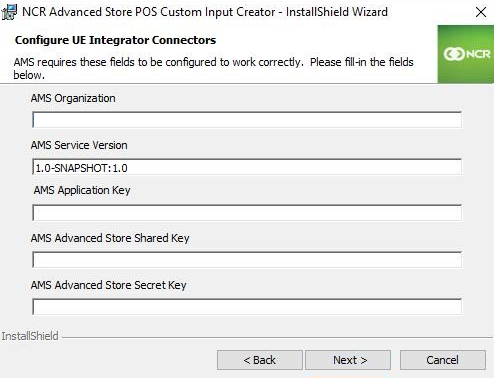This screenshot has height=378, width=494.
Task: Click the wizard window title text
Action: 205,12
